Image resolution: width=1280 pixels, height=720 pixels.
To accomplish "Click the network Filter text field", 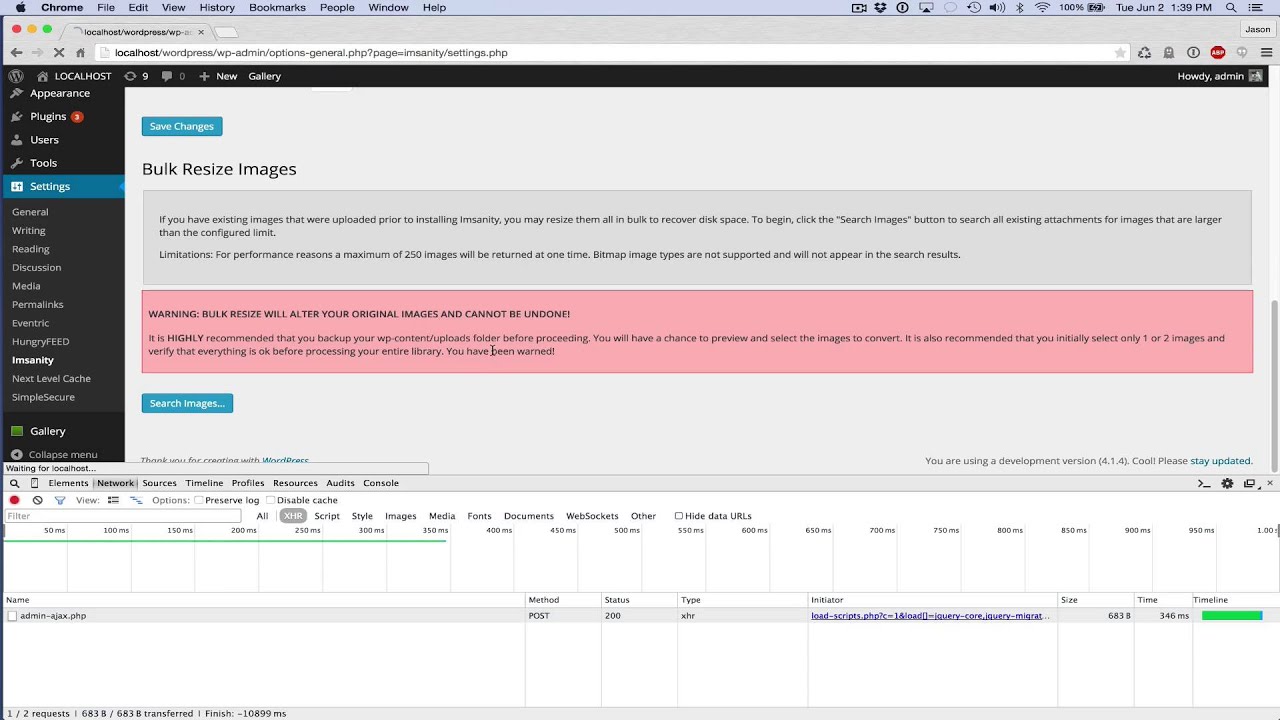I will [x=122, y=516].
